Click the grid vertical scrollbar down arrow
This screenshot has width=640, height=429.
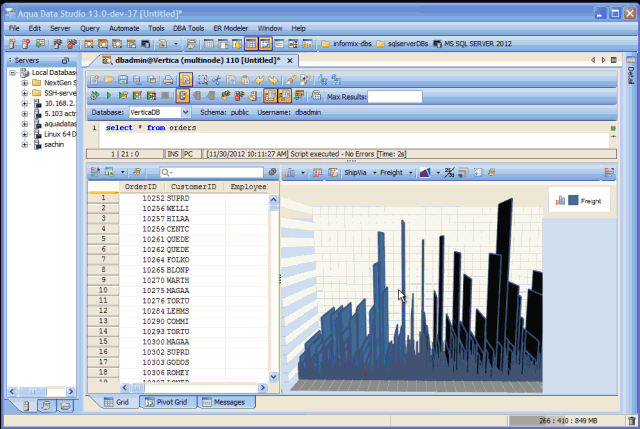(x=273, y=377)
